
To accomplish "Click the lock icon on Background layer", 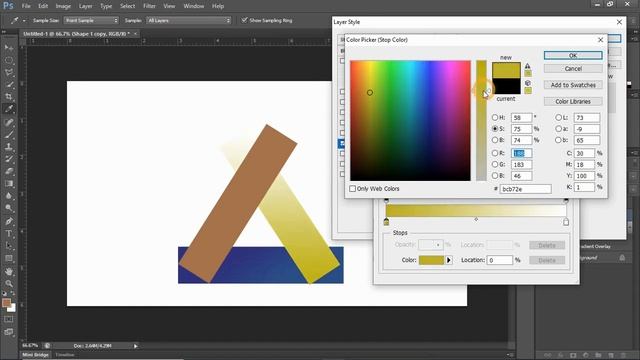I will point(622,258).
